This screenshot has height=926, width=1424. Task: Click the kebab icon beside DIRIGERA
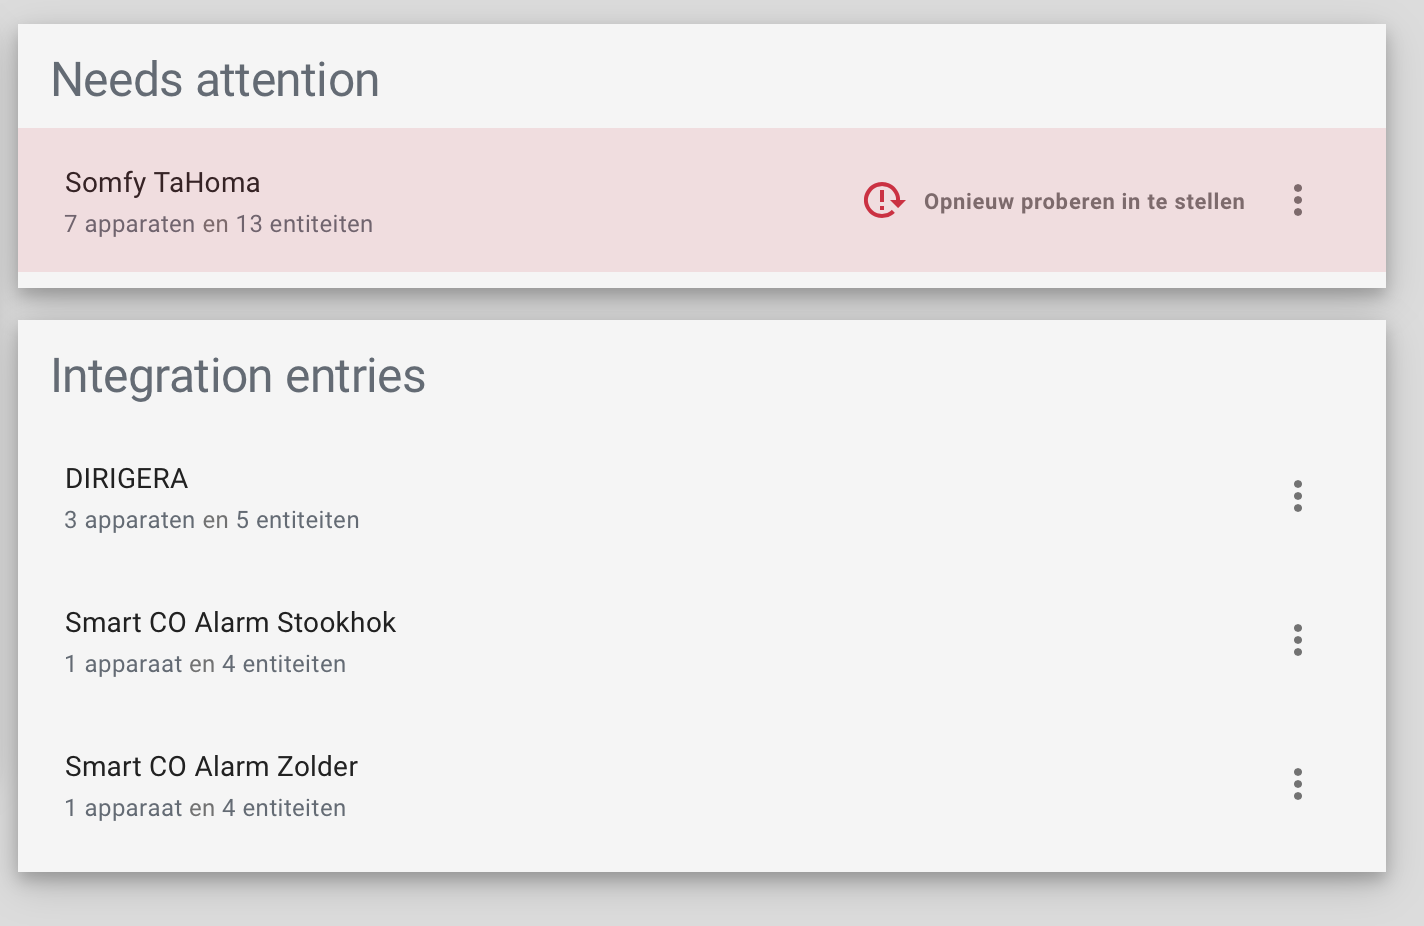click(x=1297, y=496)
